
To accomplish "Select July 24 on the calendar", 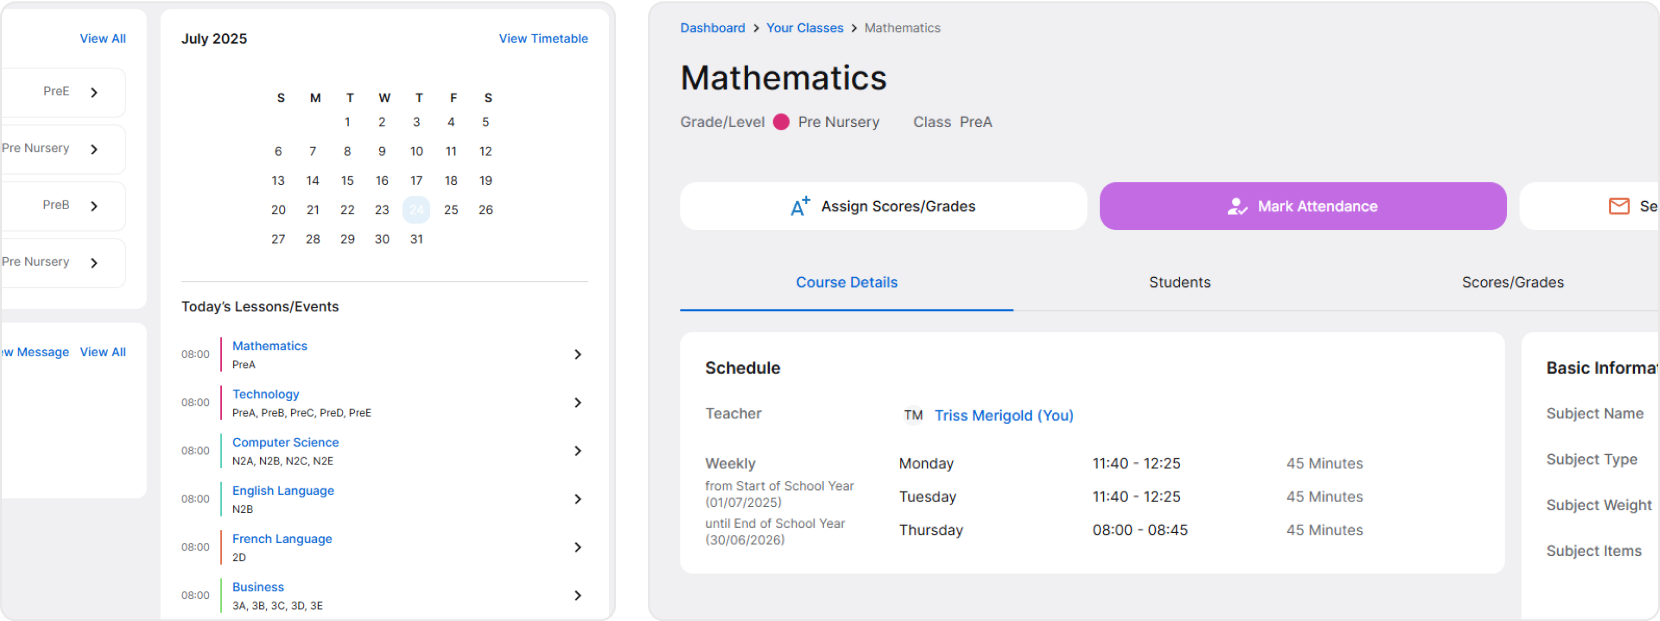I will pos(416,209).
